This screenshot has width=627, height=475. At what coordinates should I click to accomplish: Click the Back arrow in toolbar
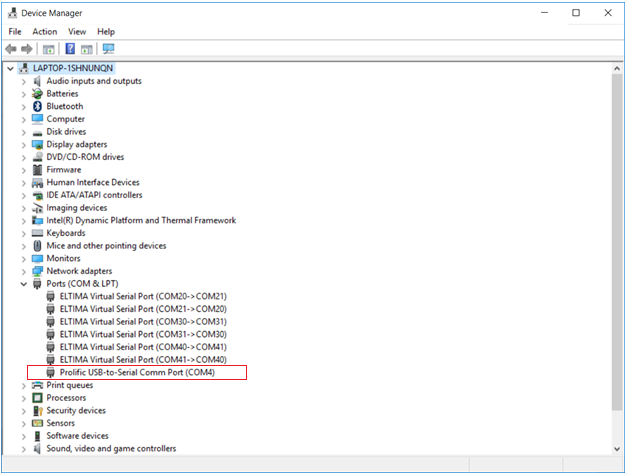11,49
